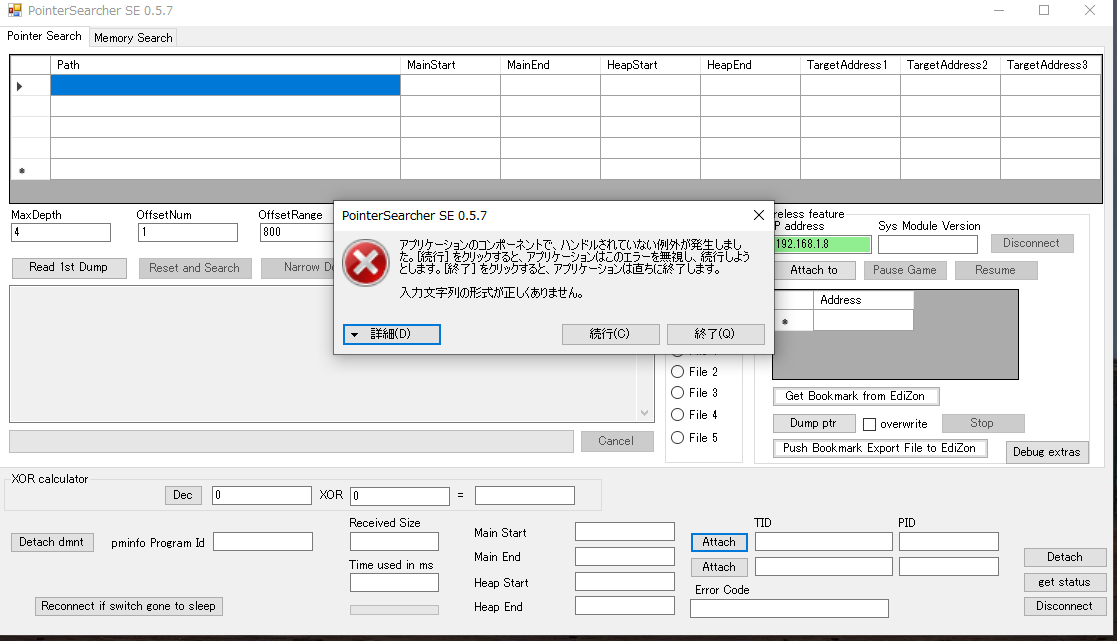Screen dimensions: 1117x641
Task: Click the green IP address field
Action: click(822, 244)
